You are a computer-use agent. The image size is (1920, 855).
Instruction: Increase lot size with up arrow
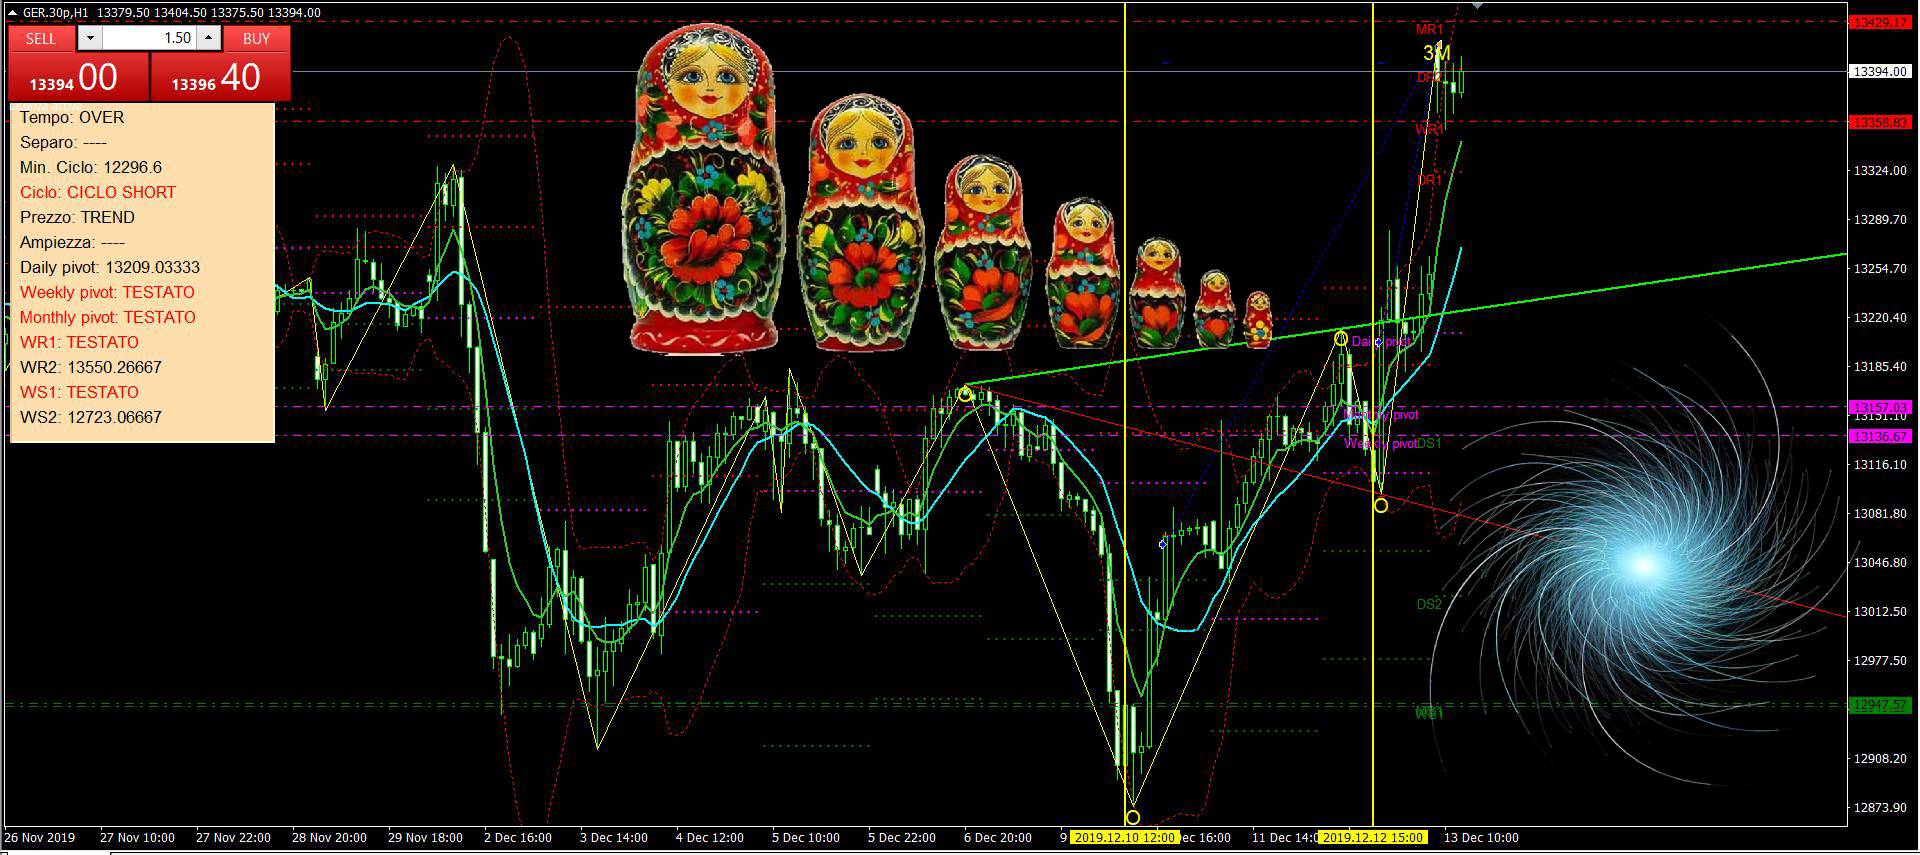(208, 38)
